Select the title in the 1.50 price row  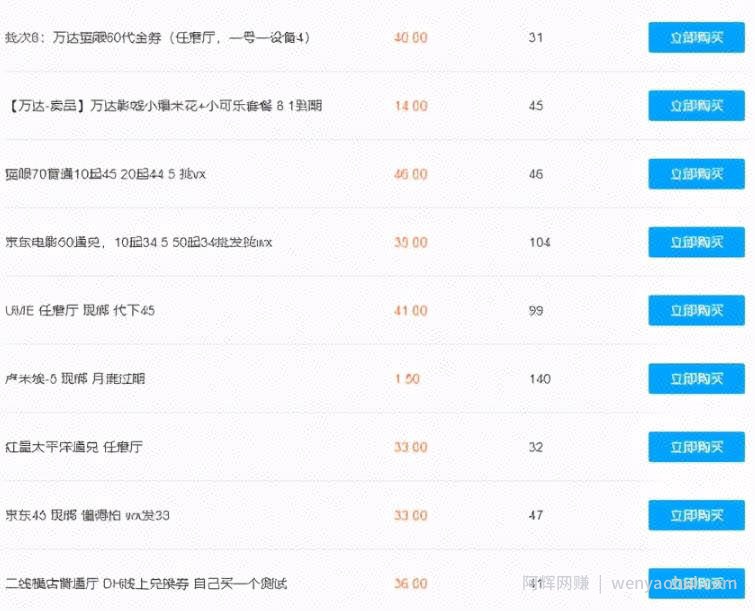coord(75,379)
